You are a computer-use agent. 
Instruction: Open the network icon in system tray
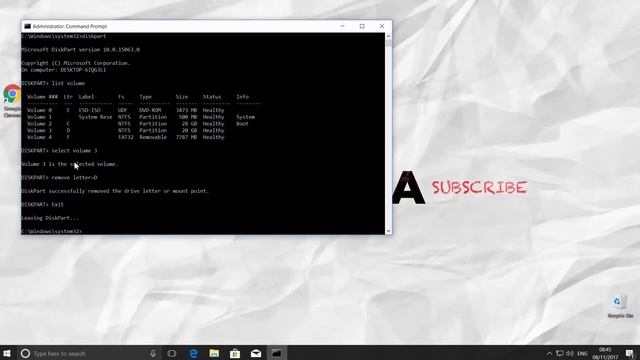(x=560, y=353)
